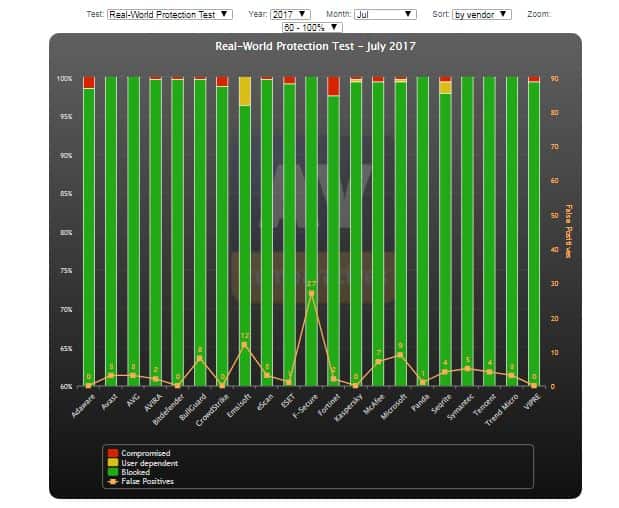
Task: Click the Seqrite vendor label
Action: [x=441, y=404]
